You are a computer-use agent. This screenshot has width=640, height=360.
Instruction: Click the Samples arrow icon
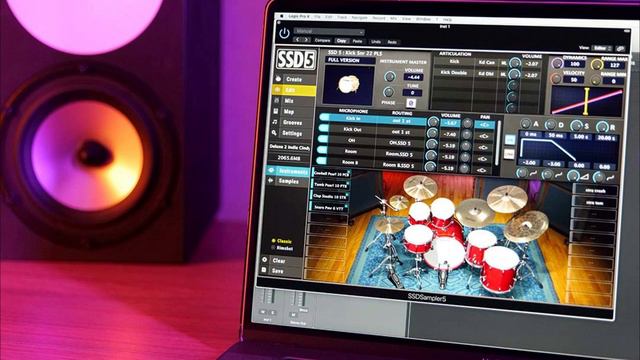point(270,180)
